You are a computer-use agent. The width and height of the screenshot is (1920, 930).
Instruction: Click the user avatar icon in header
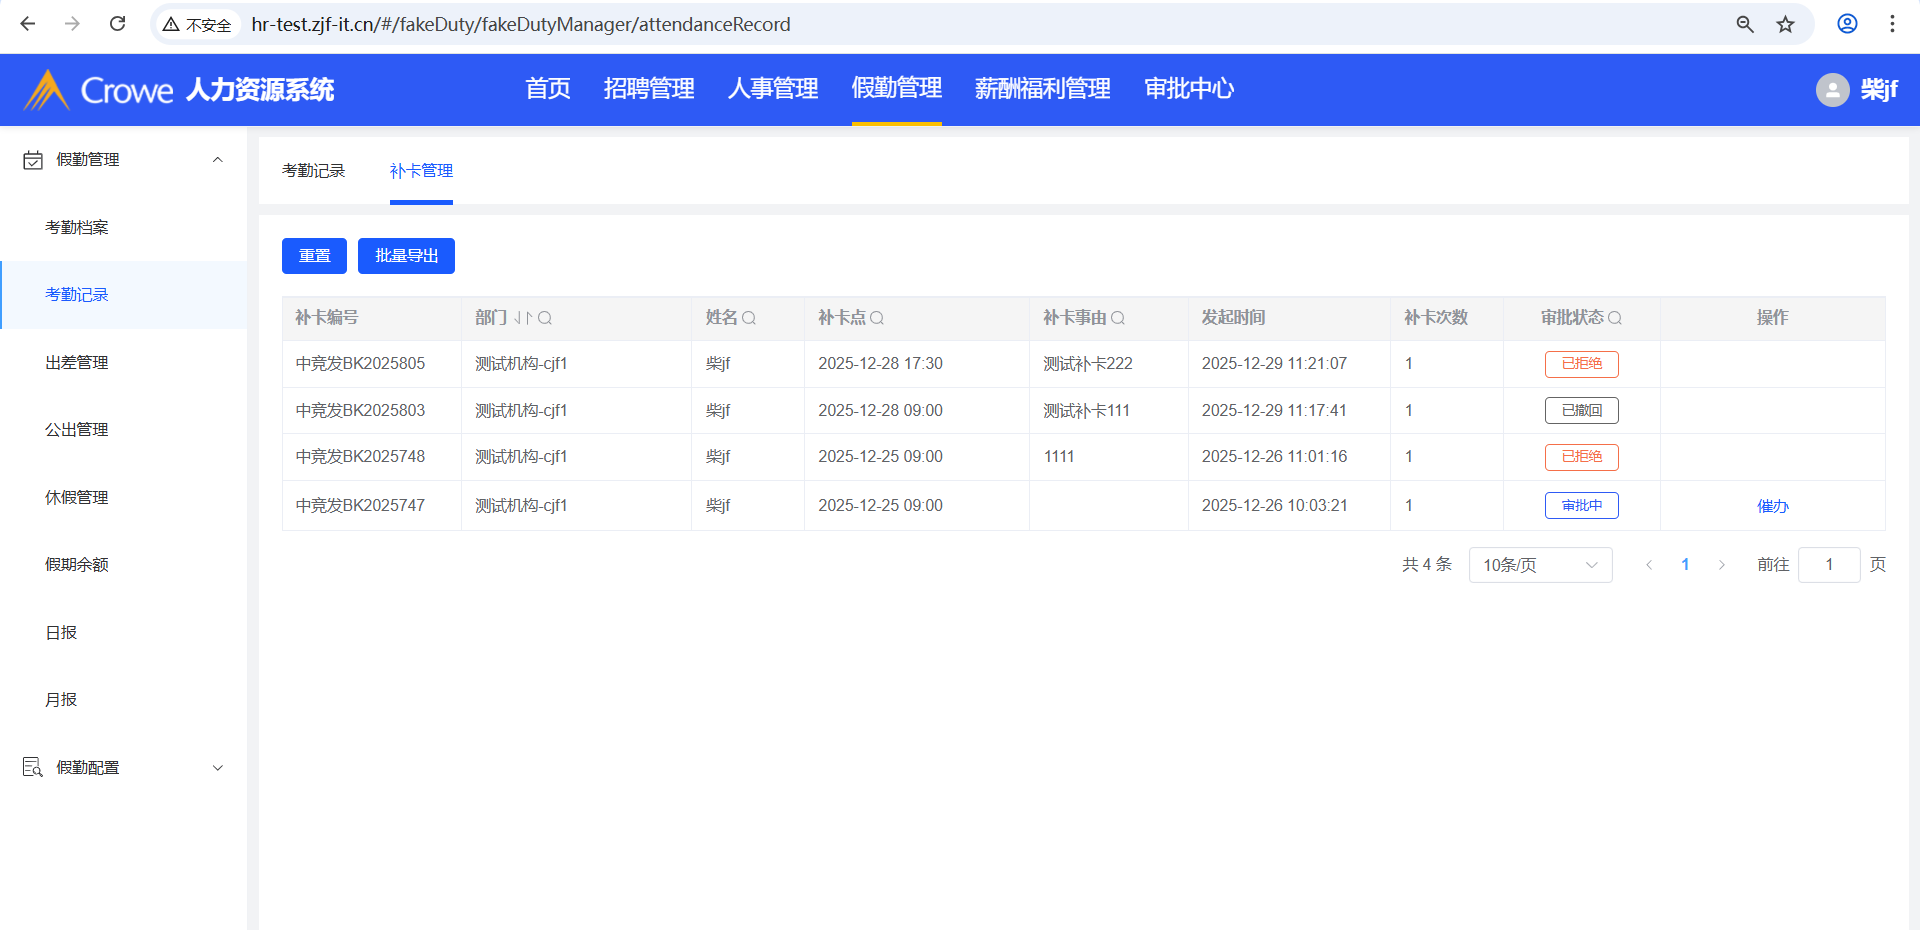pyautogui.click(x=1832, y=90)
